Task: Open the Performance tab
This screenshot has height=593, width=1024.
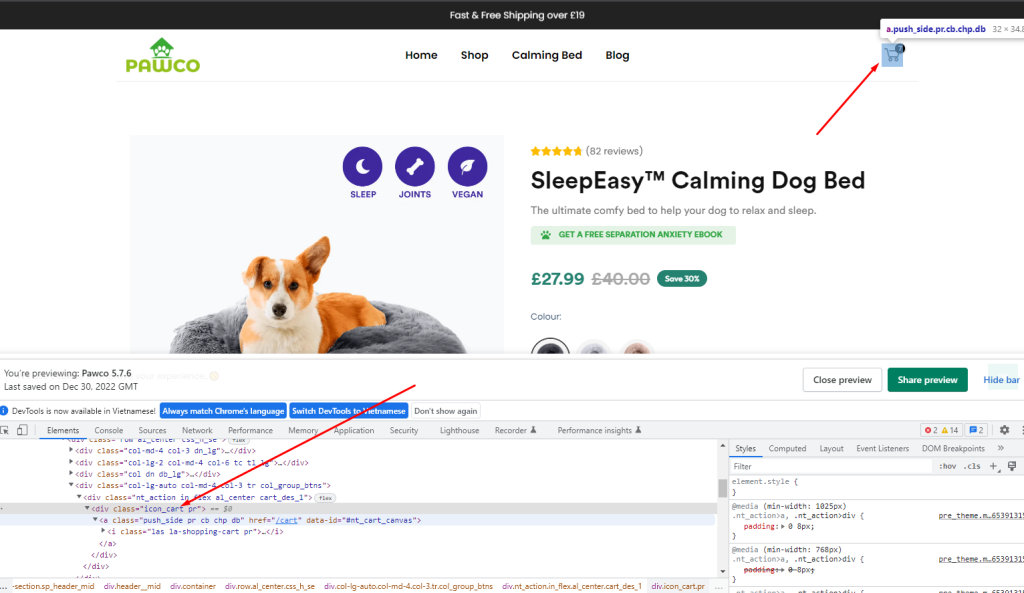Action: pyautogui.click(x=250, y=430)
